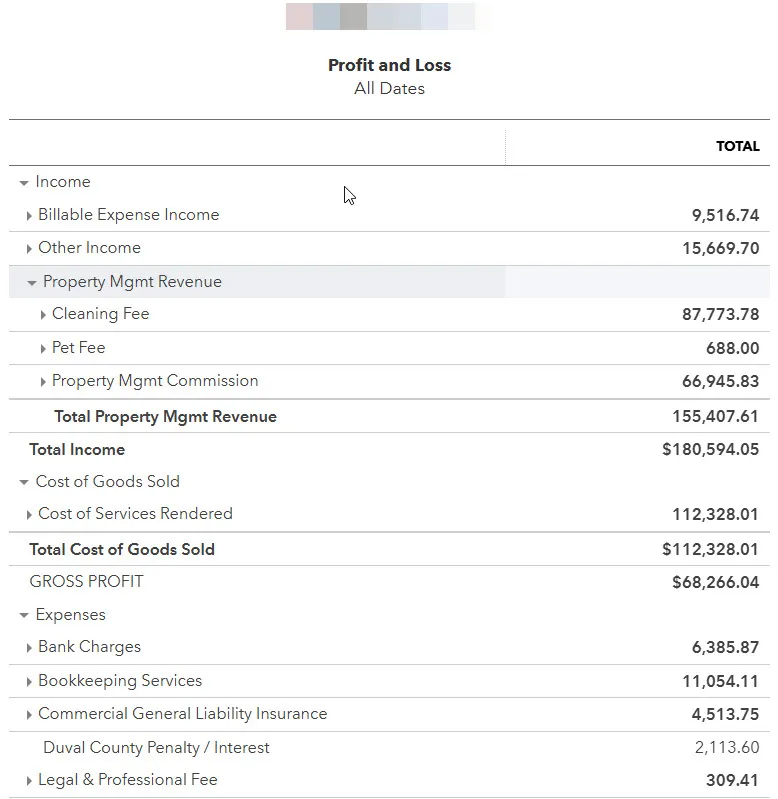
Task: Collapse the Cost of Goods Sold section
Action: coord(24,483)
